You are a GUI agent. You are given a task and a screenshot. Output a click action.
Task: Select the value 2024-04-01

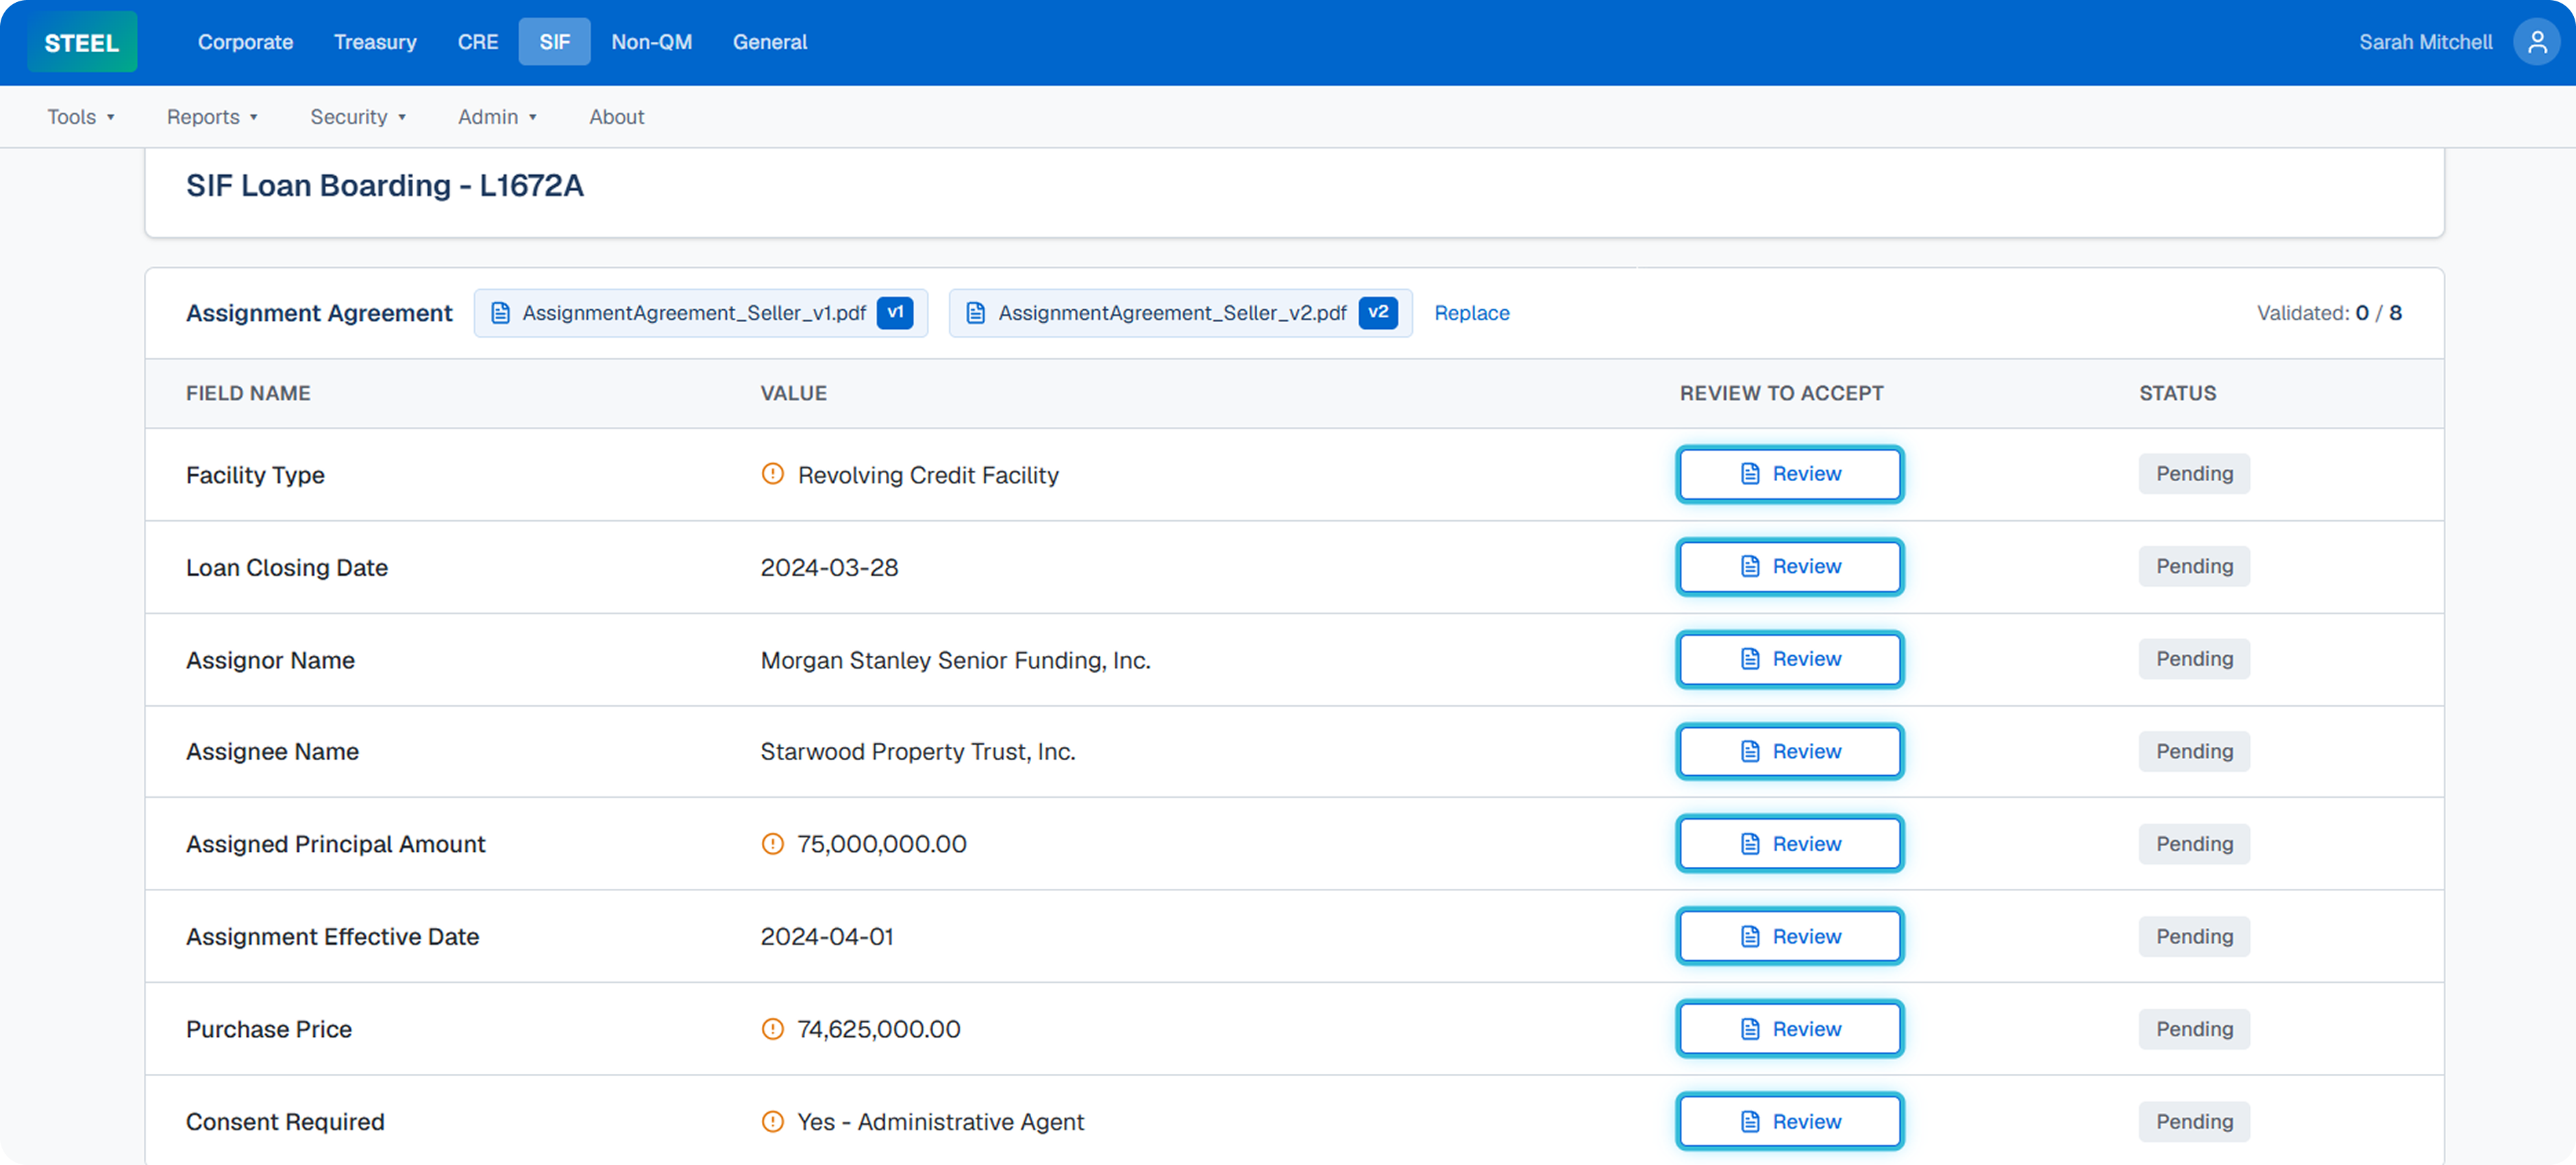click(827, 937)
